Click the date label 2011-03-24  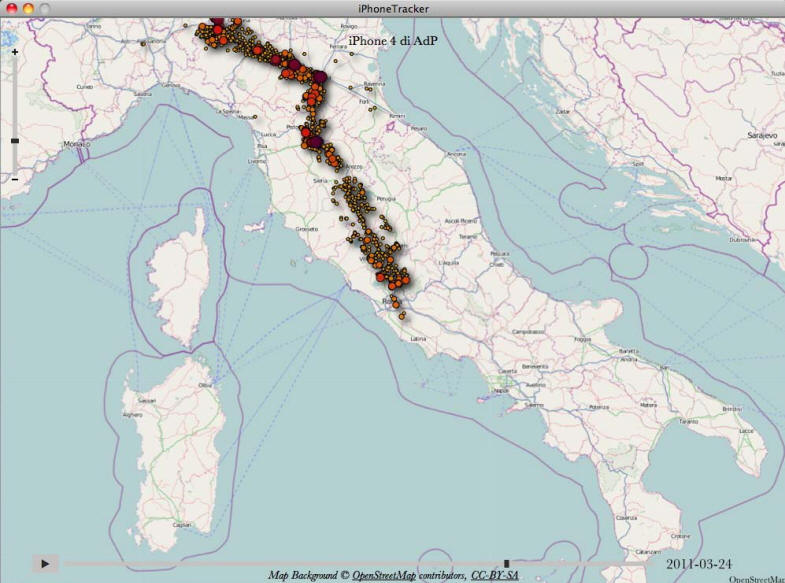point(699,564)
